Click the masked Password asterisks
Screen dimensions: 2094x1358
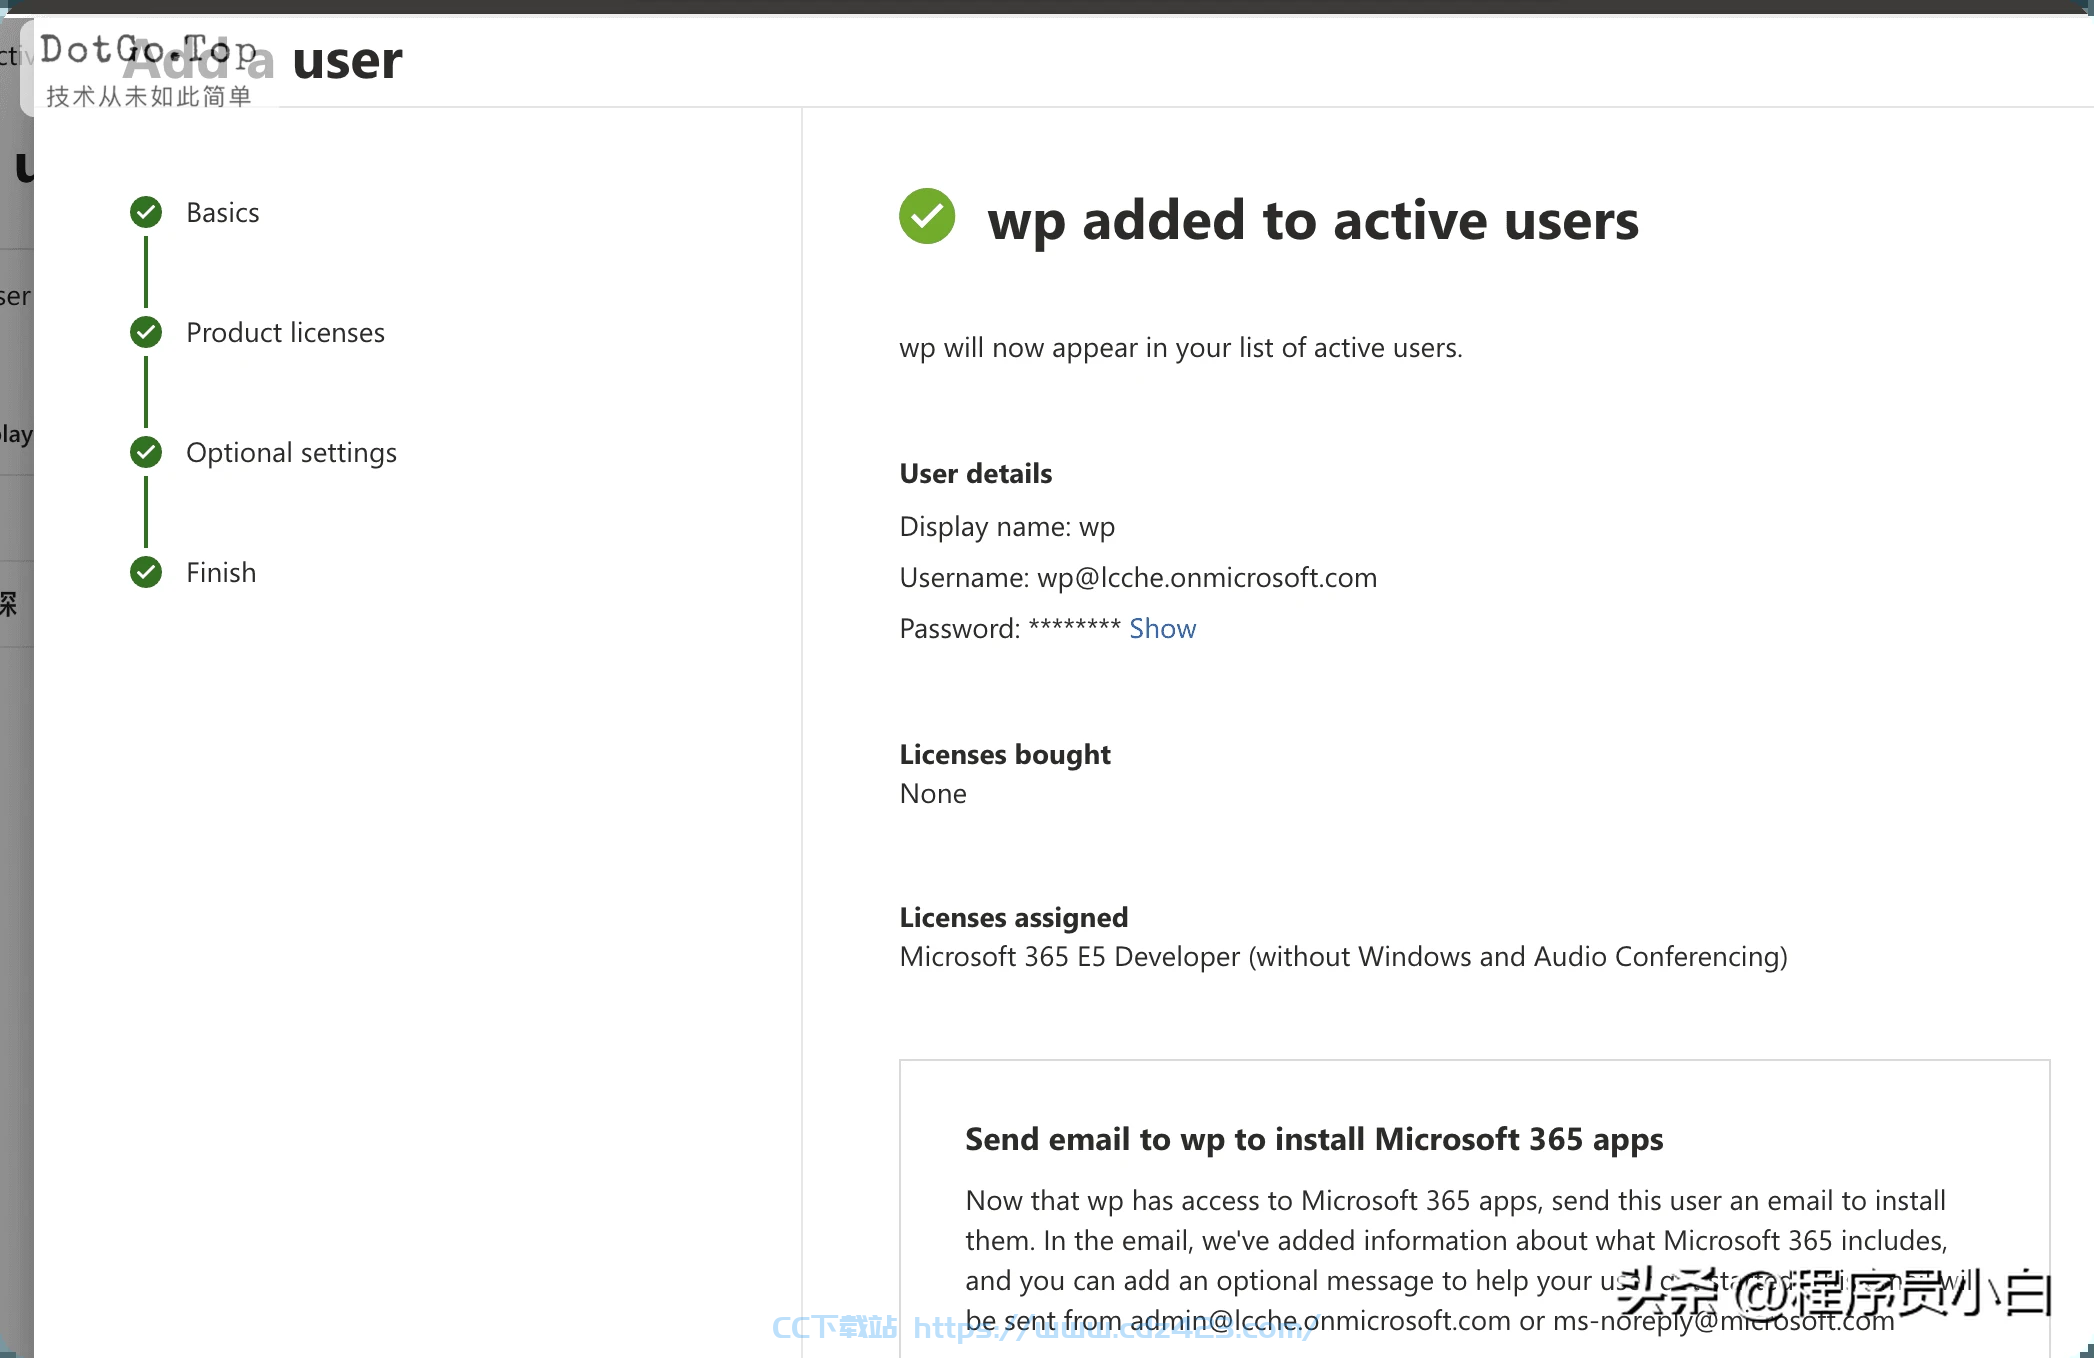click(x=1074, y=627)
